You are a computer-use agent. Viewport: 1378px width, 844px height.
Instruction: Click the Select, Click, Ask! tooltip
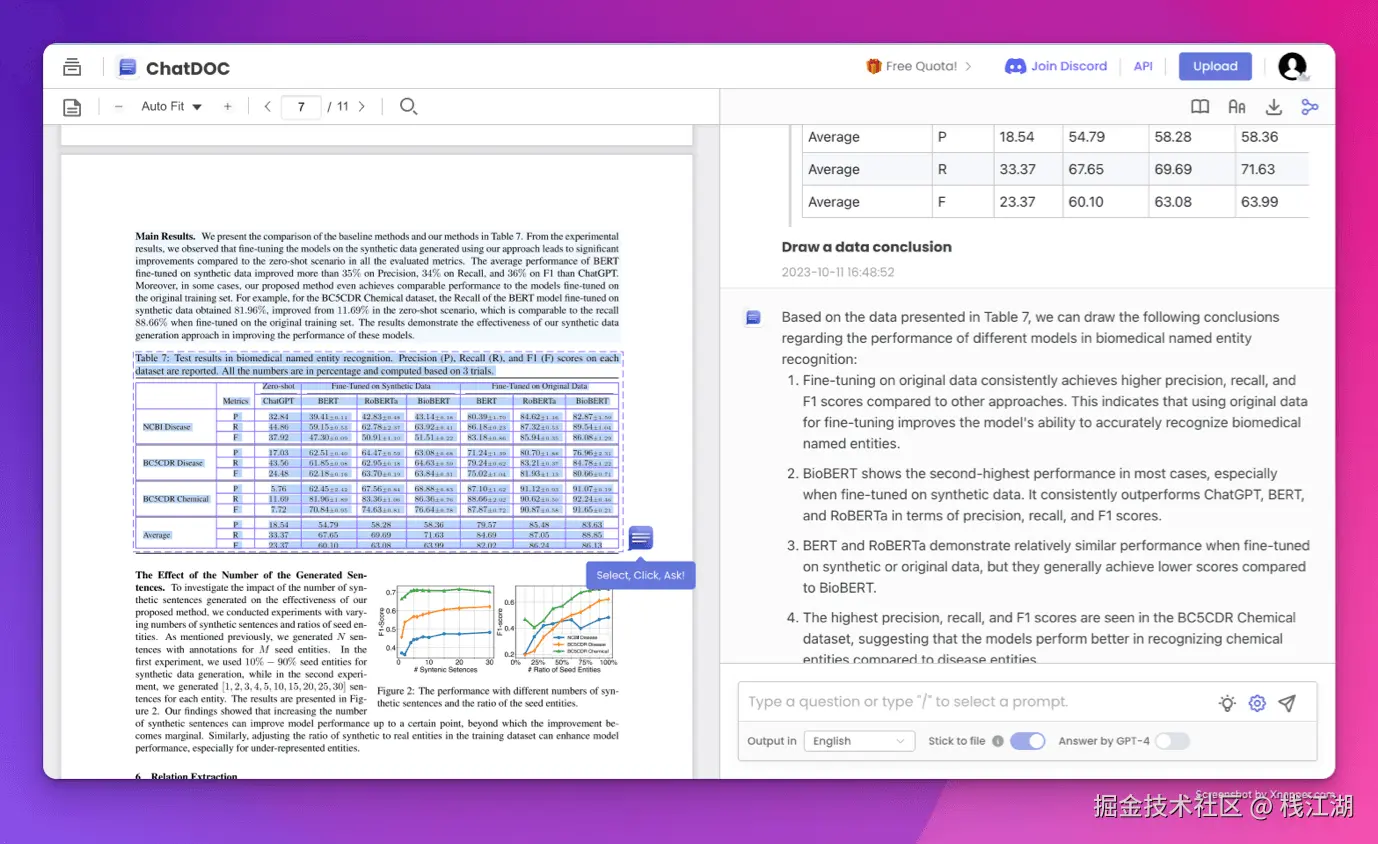tap(640, 575)
